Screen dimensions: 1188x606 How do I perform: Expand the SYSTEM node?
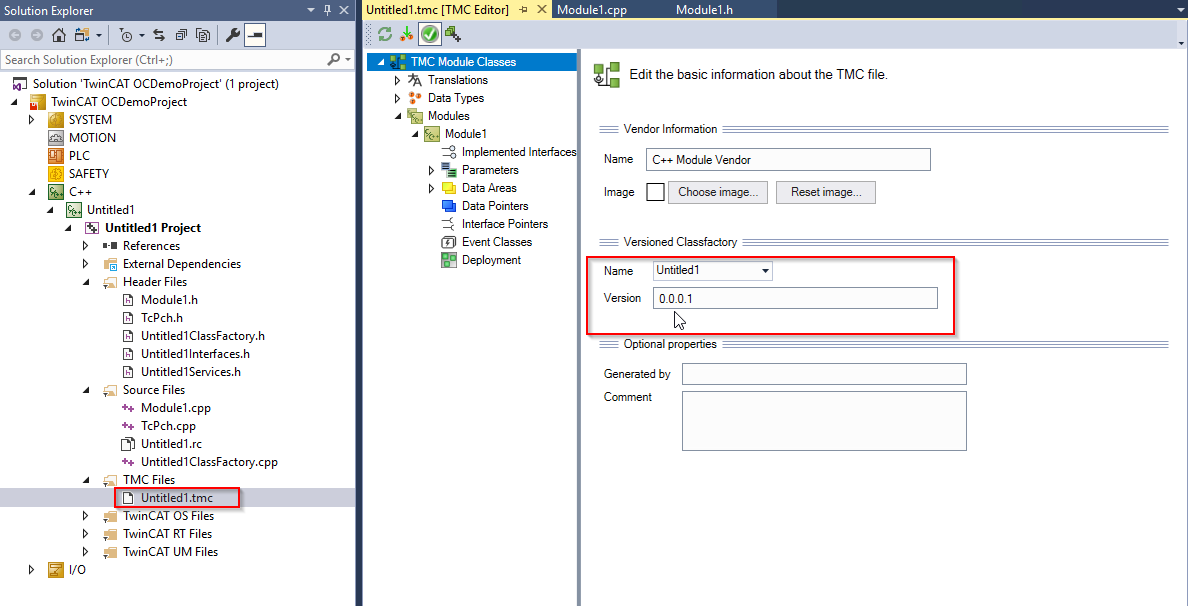pos(32,120)
